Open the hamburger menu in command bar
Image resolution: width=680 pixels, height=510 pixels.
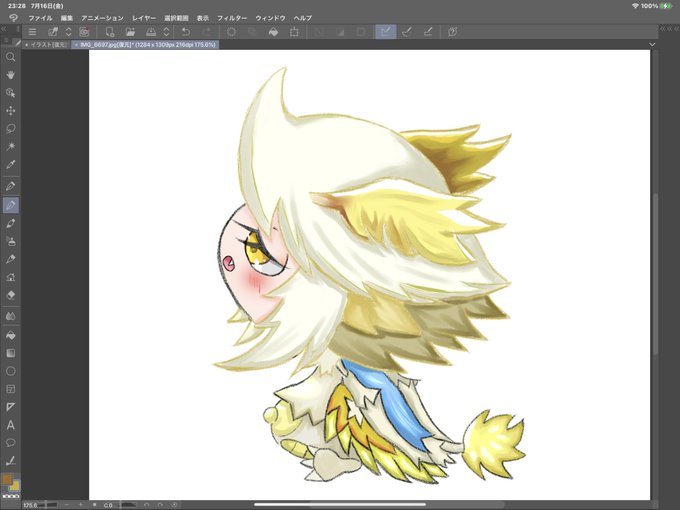[32, 32]
